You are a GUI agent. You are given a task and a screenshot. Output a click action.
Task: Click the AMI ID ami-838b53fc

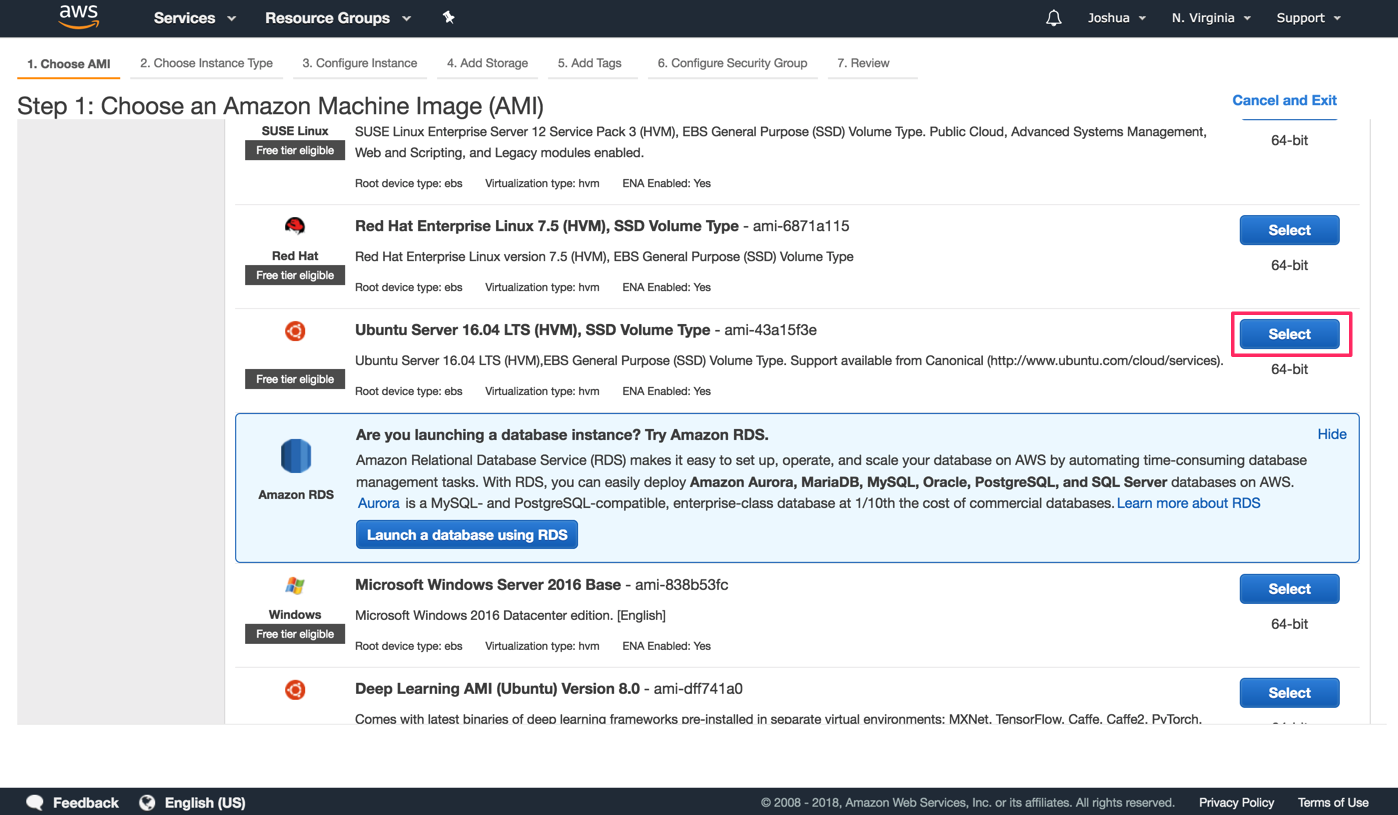[x=681, y=585]
